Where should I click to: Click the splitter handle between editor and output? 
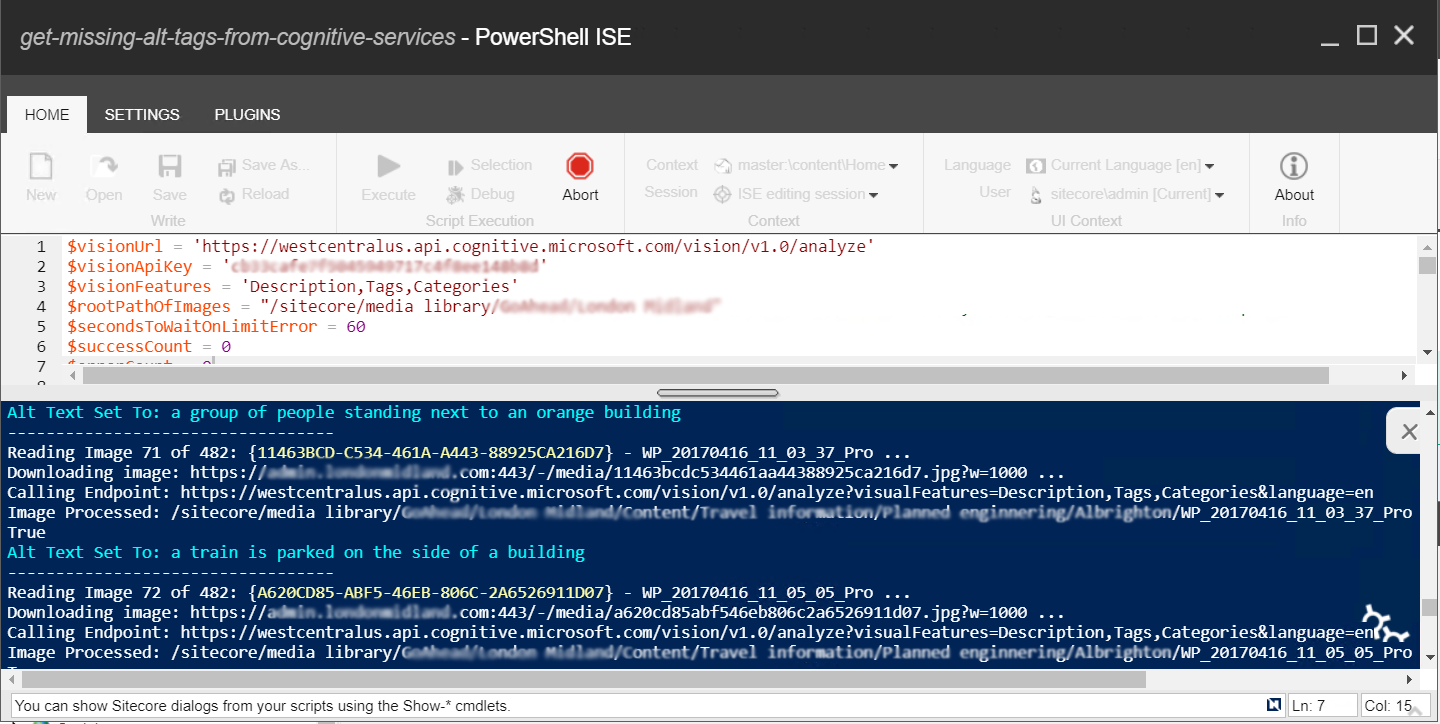[x=717, y=393]
